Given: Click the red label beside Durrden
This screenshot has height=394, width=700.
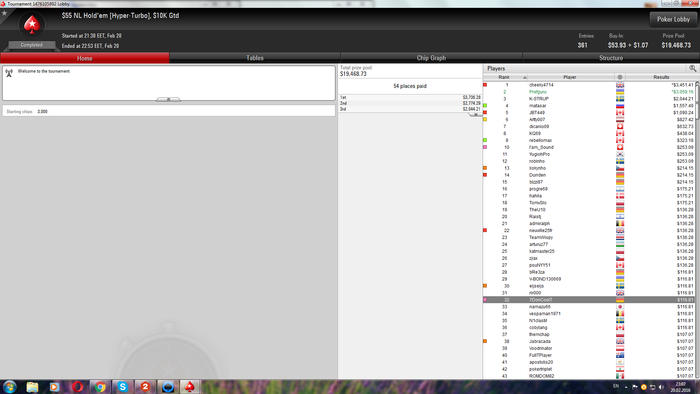Looking at the screenshot, I should click(485, 175).
